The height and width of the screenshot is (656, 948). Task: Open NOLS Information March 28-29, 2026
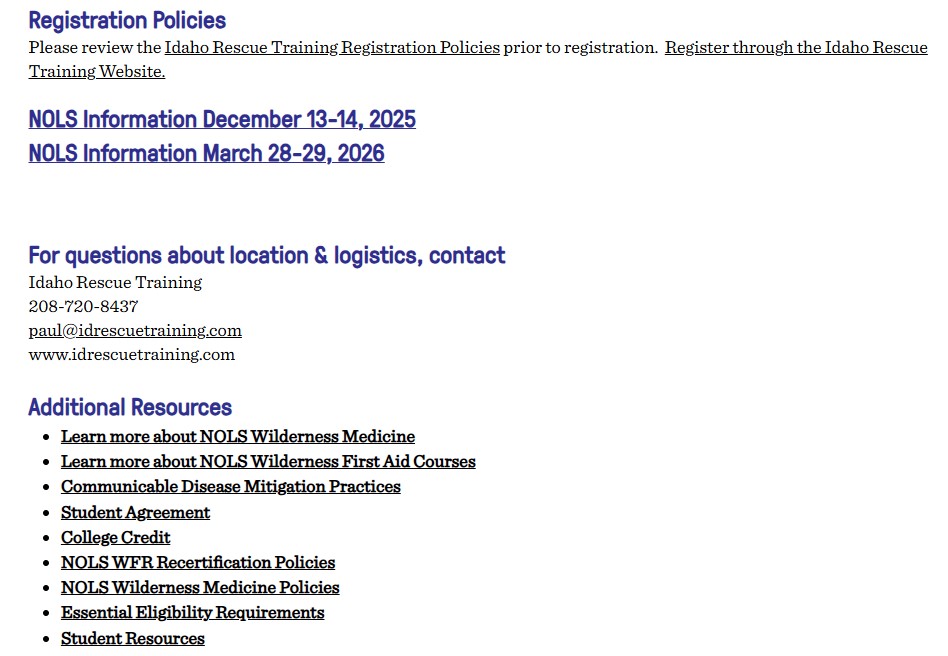point(206,154)
